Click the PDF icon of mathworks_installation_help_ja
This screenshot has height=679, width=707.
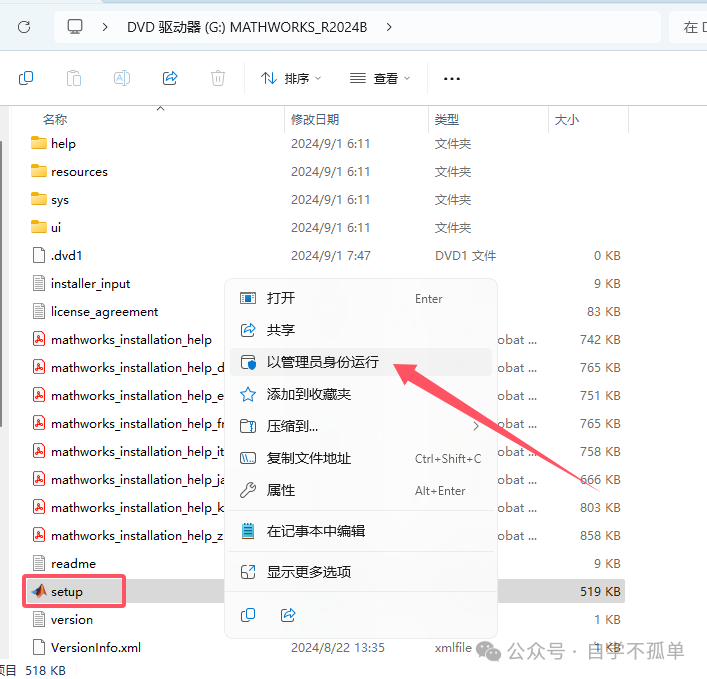pos(39,479)
